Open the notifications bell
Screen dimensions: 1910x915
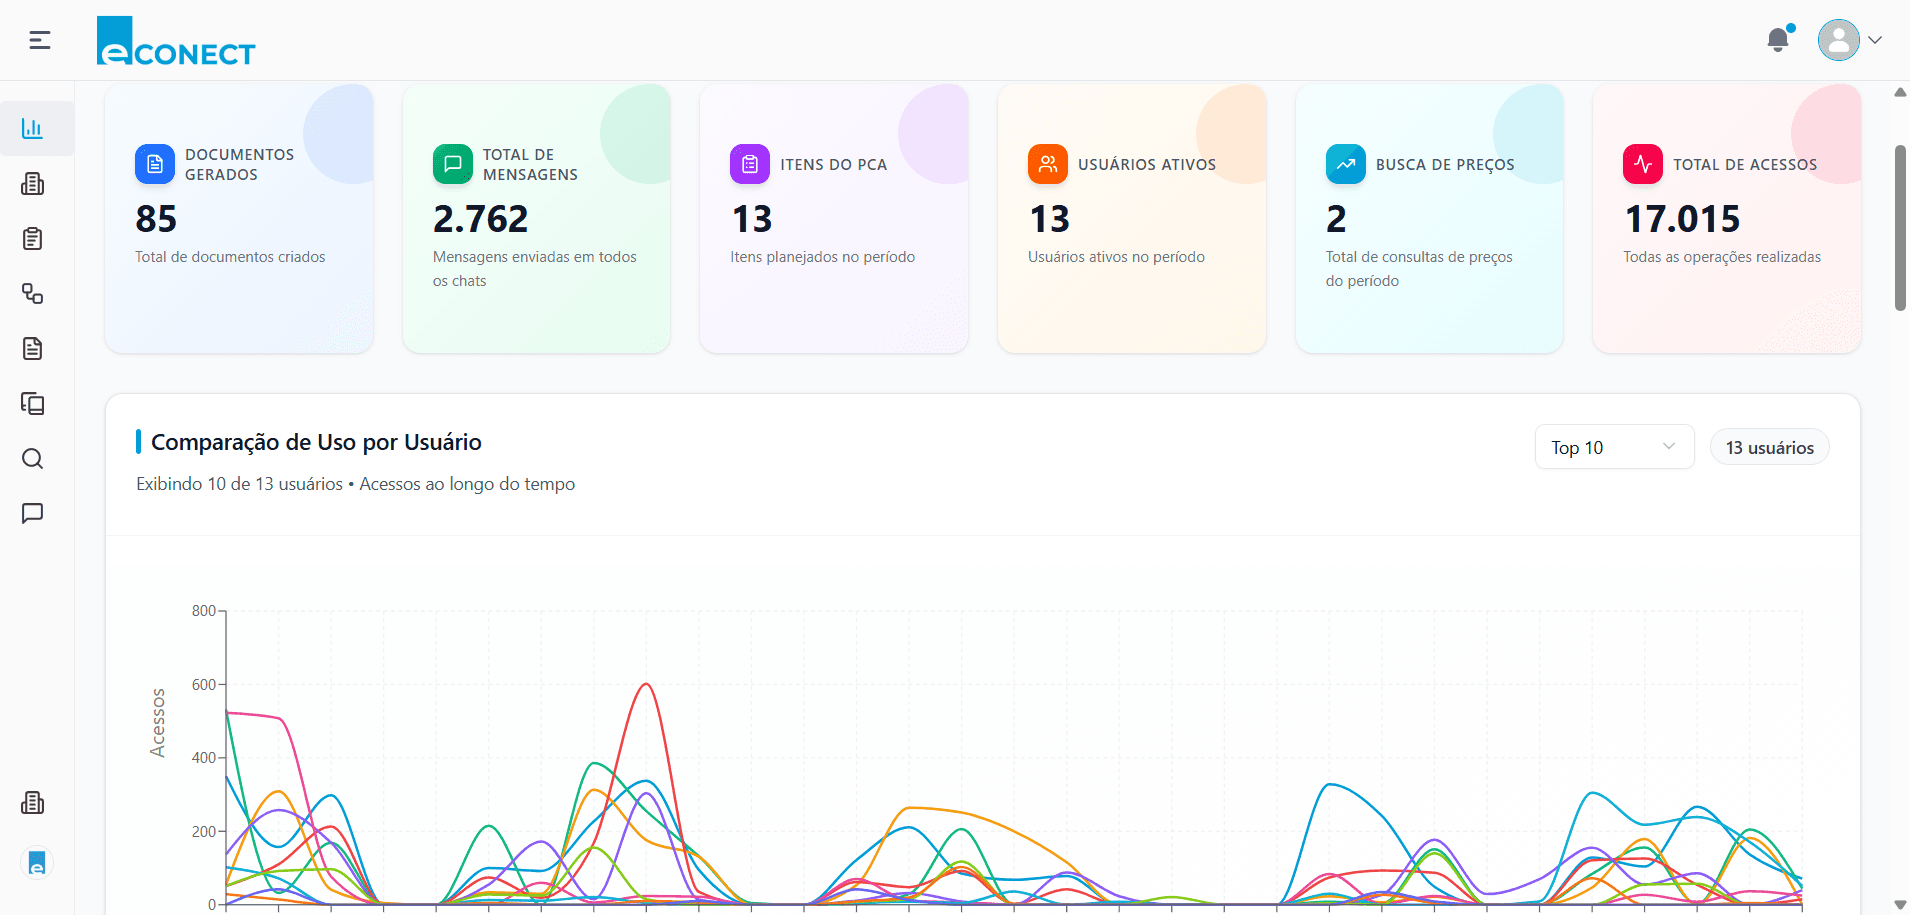(x=1777, y=40)
